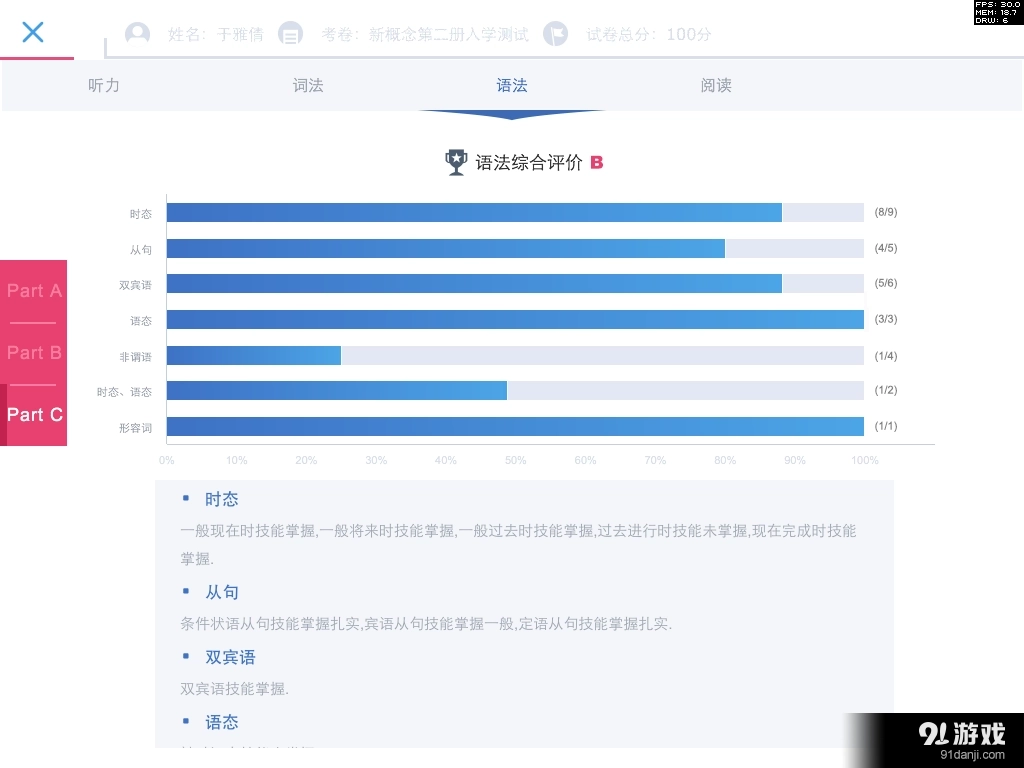Select the Part A section toggle

(33, 291)
